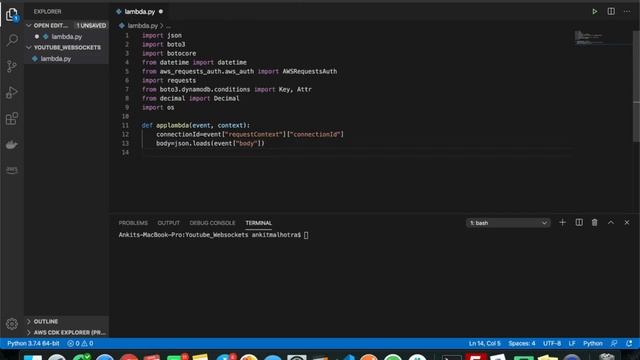
Task: Click the 'import os' code line
Action: click(158, 107)
